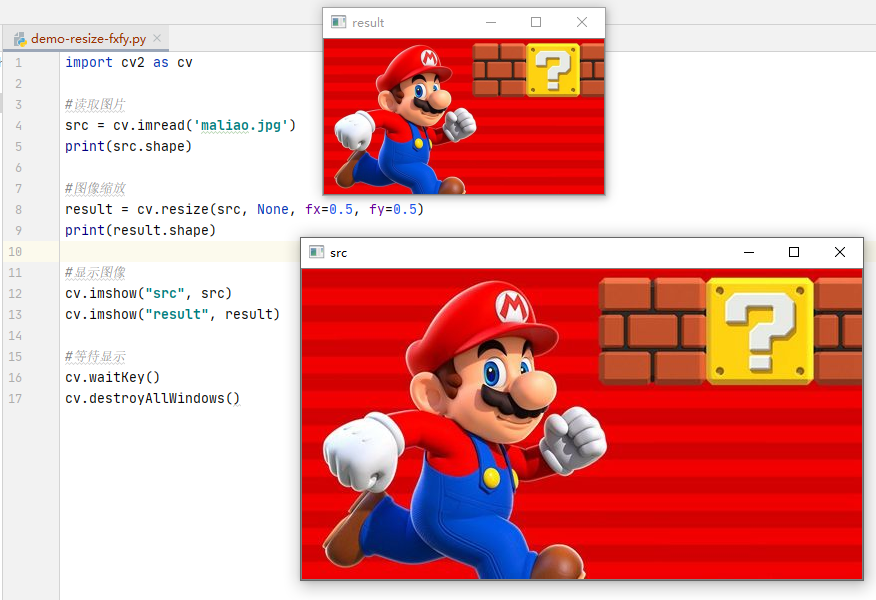This screenshot has width=876, height=600.
Task: Maximize the result window
Action: (x=536, y=22)
